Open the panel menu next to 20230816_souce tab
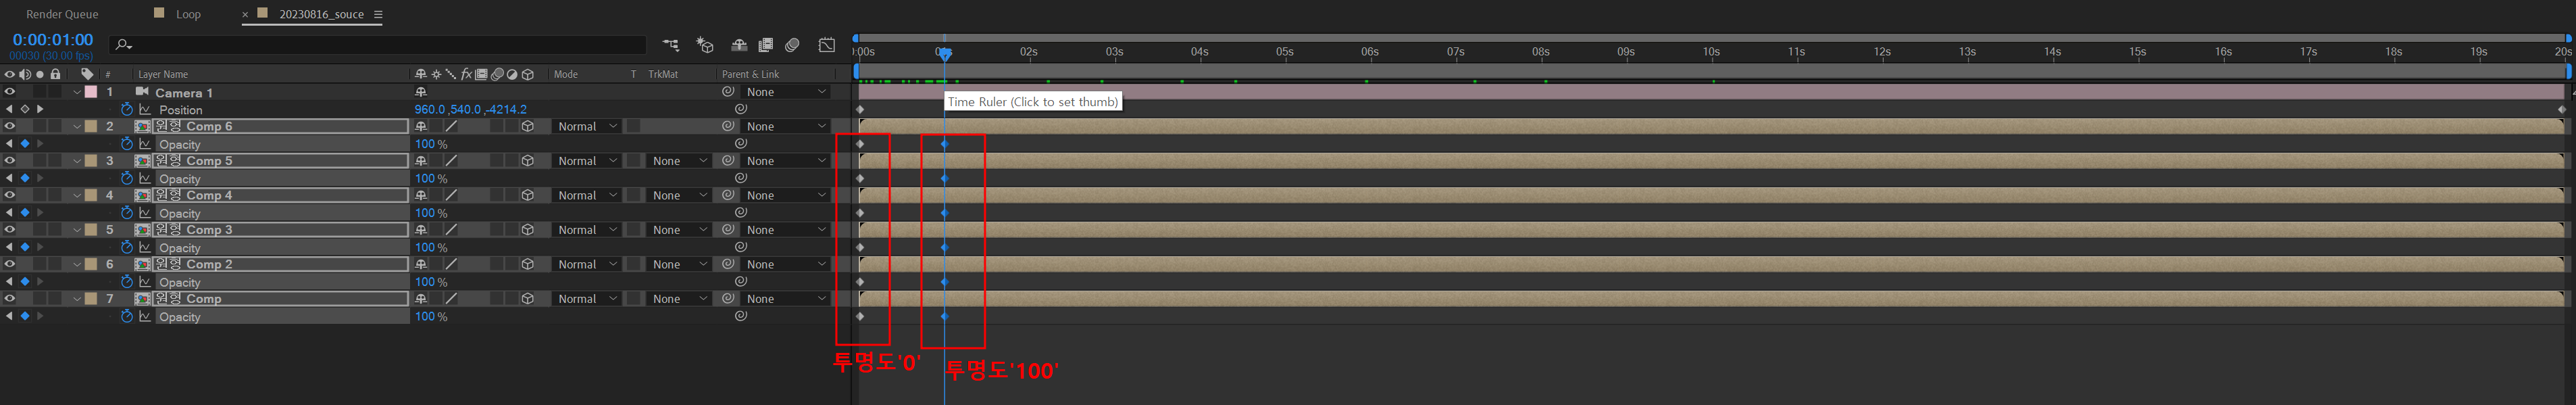 coord(378,14)
